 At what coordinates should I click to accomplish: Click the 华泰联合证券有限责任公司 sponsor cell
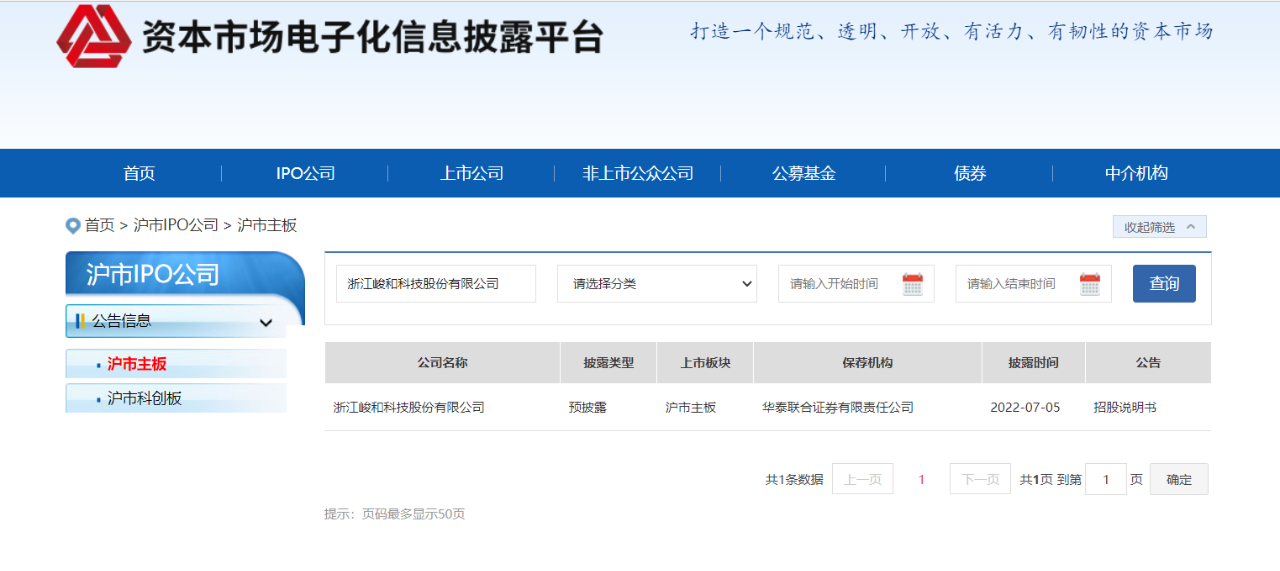click(x=838, y=408)
